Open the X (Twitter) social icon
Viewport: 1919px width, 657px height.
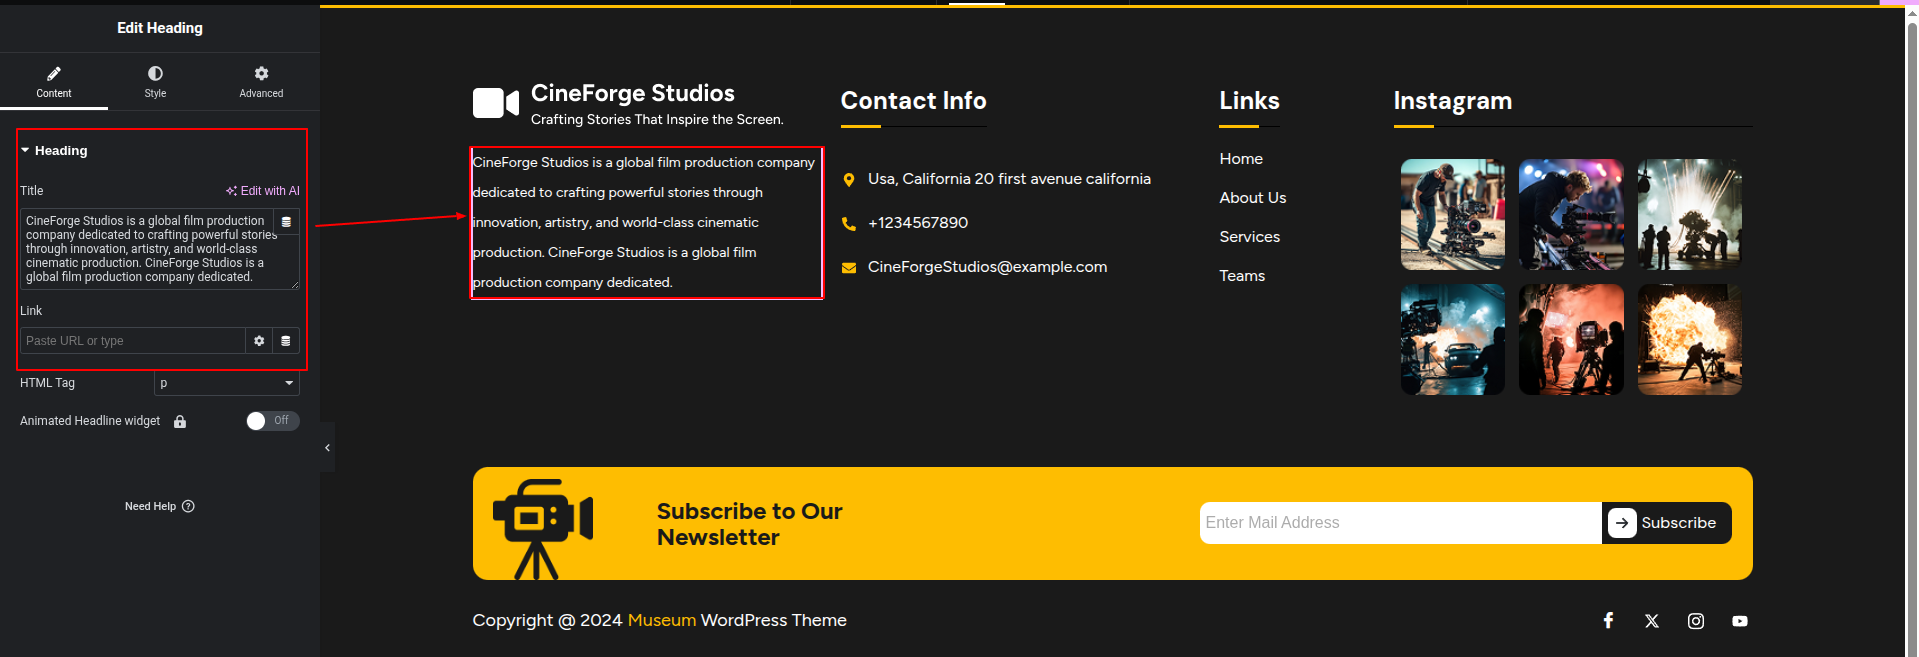coord(1652,621)
